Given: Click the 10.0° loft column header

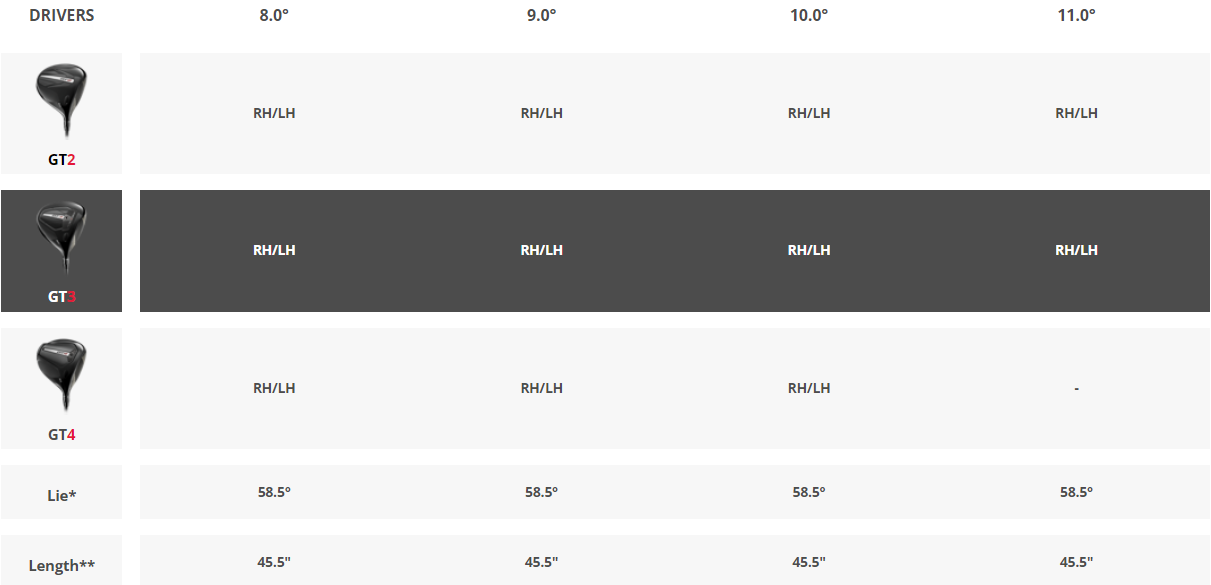Looking at the screenshot, I should [x=809, y=16].
